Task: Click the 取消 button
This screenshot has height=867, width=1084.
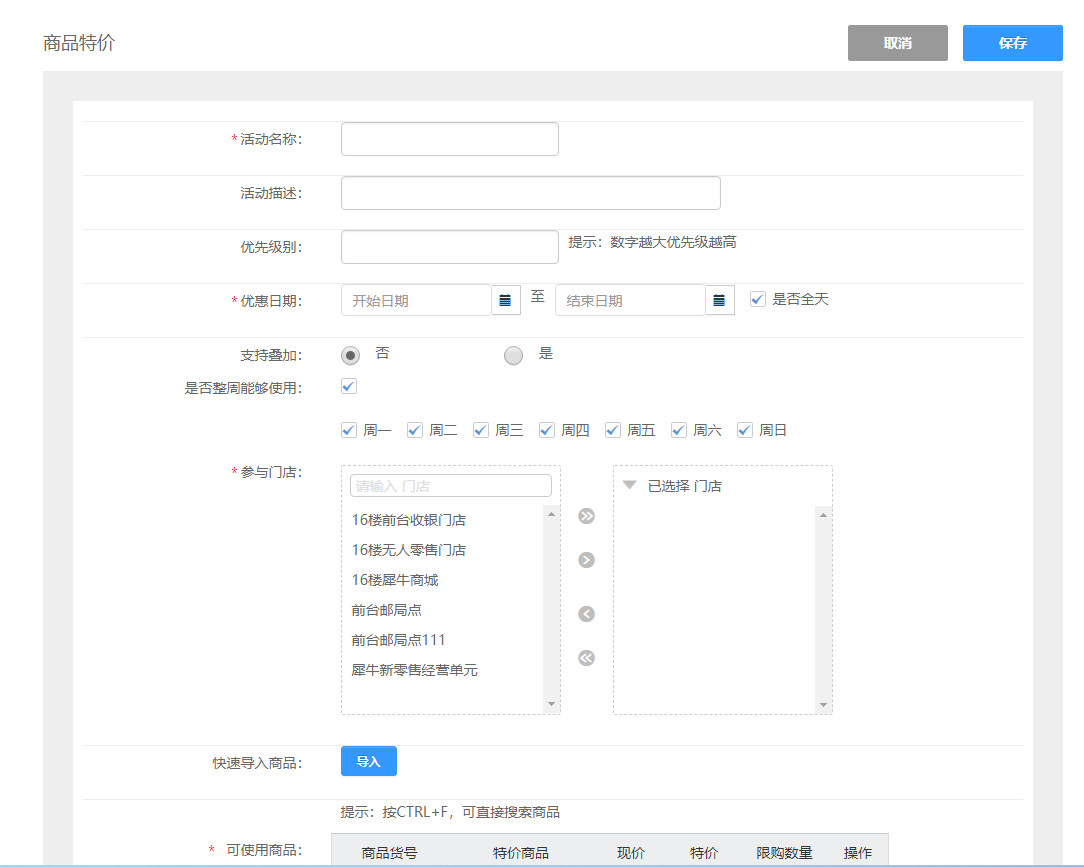Action: (x=897, y=43)
